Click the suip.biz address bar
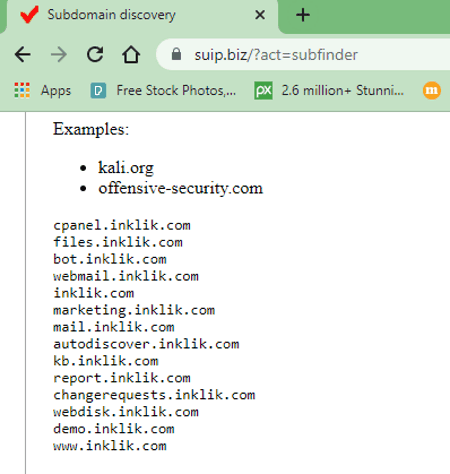This screenshot has height=474, width=450. [x=303, y=55]
